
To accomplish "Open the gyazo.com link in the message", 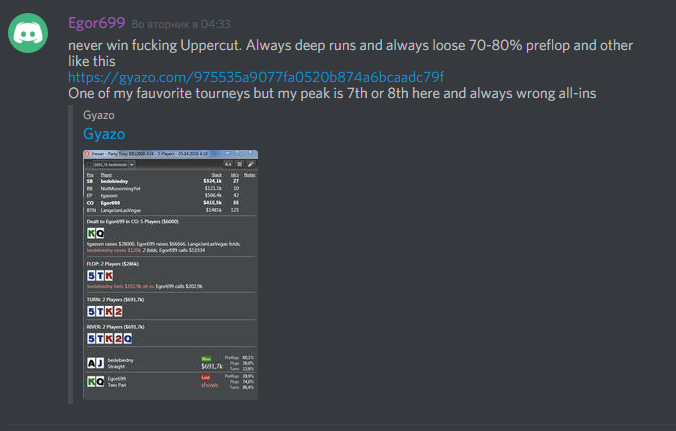I will coord(256,77).
